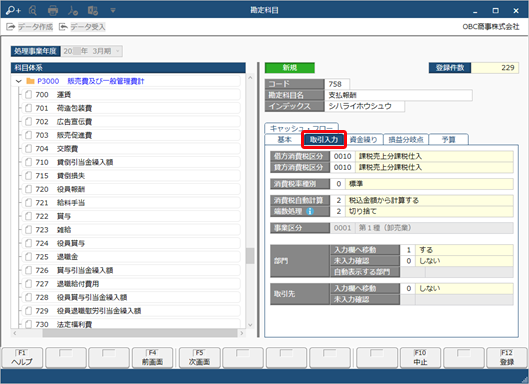Select account 723 雑給

coord(132,229)
